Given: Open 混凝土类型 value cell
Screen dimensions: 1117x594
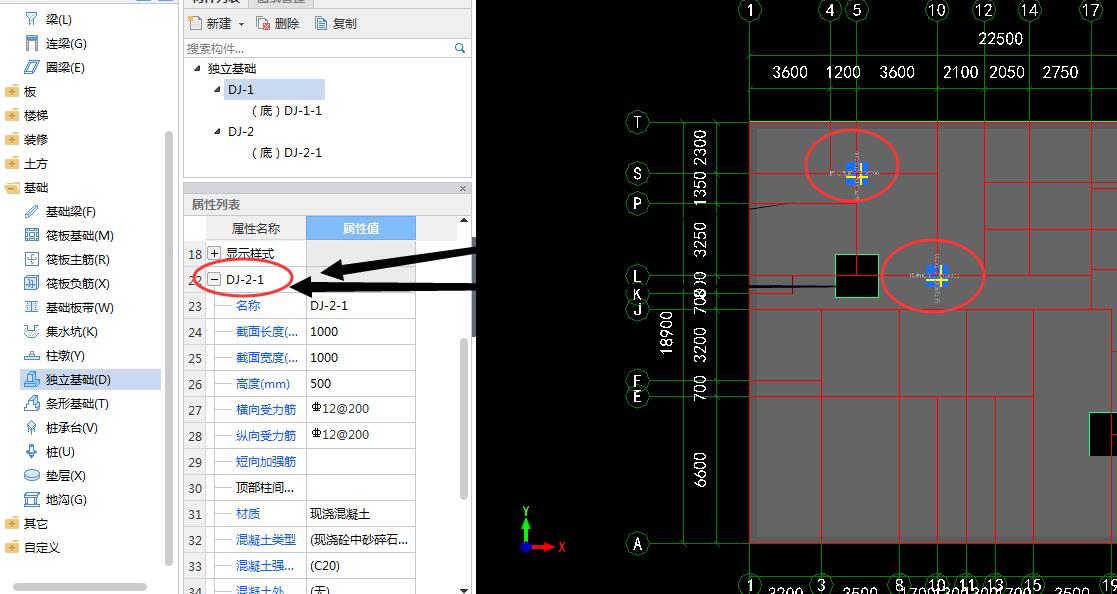Looking at the screenshot, I should coord(361,540).
